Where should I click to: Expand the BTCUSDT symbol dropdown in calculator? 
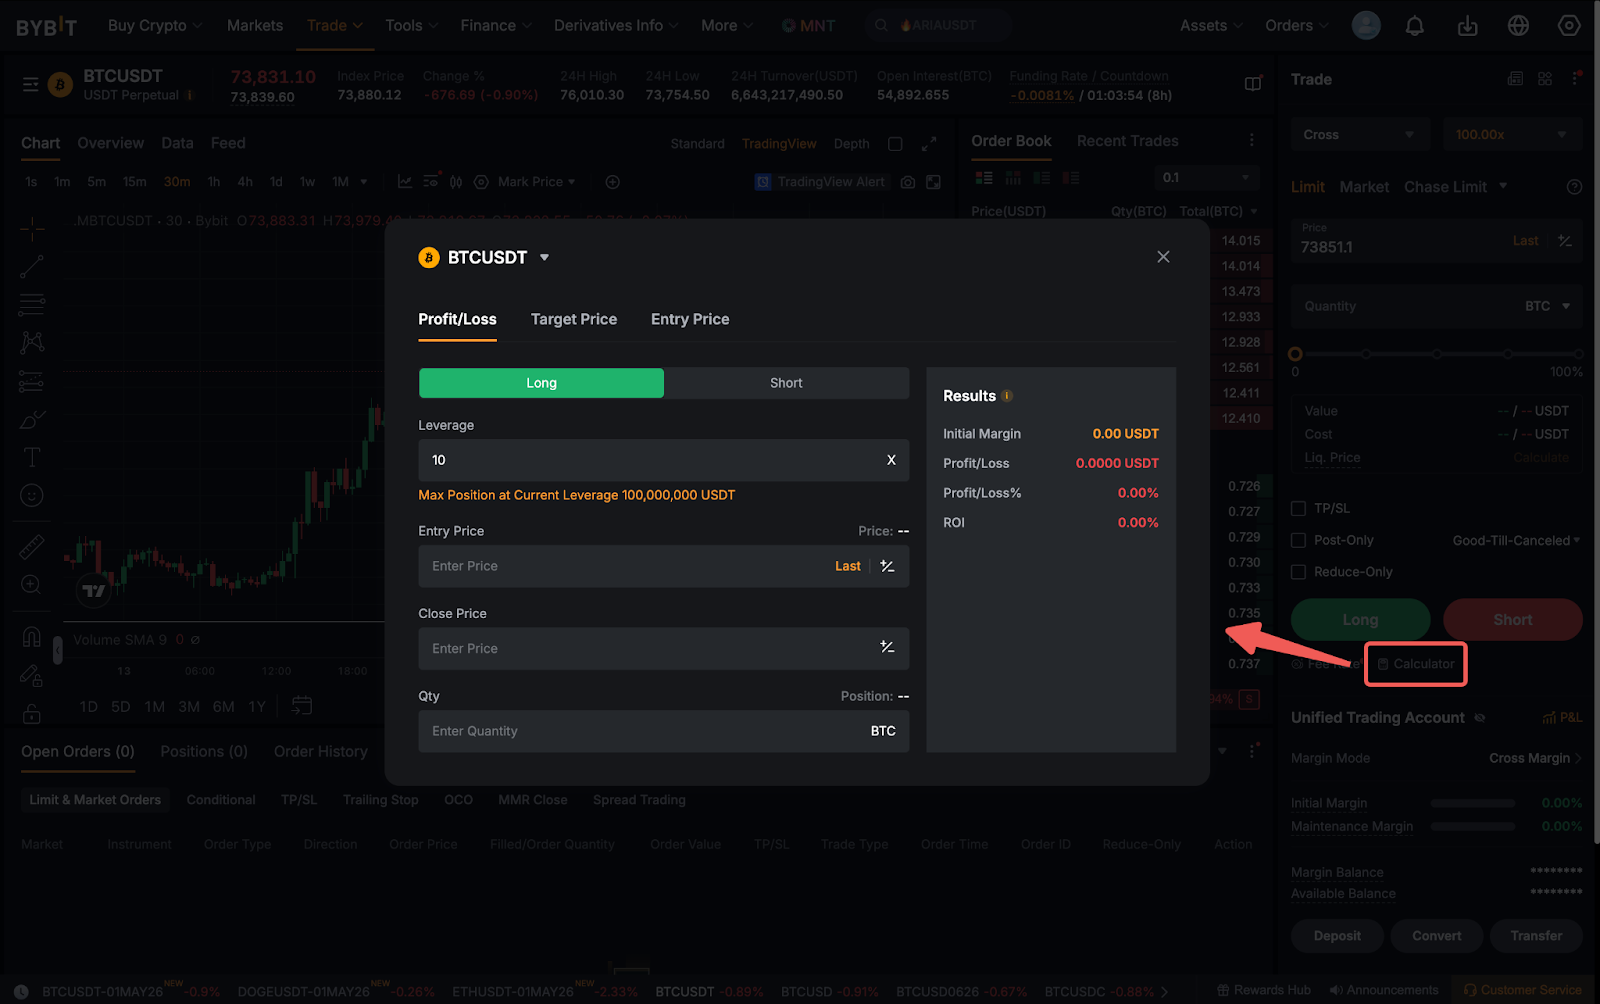click(544, 258)
